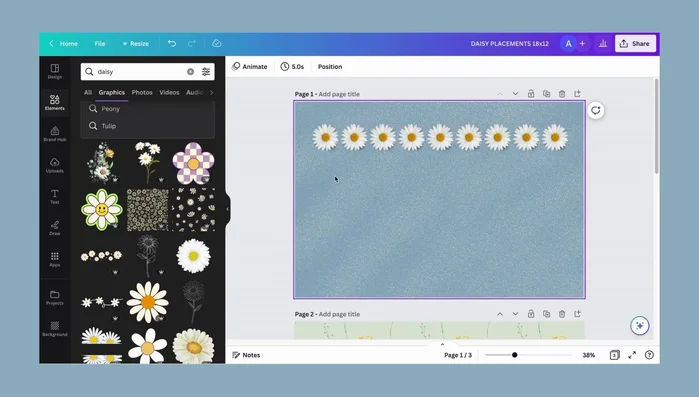
Task: Move Page 2 up arrow
Action: (x=500, y=314)
